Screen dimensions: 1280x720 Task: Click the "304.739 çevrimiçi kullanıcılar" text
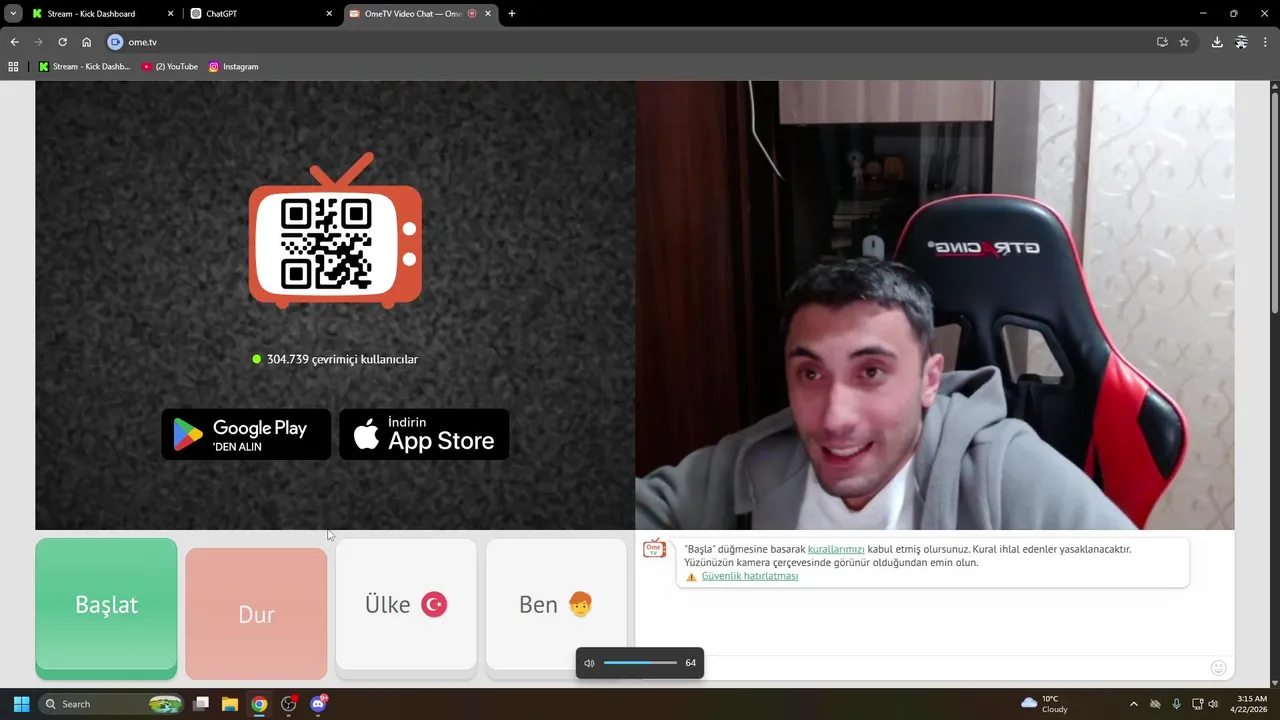[342, 359]
